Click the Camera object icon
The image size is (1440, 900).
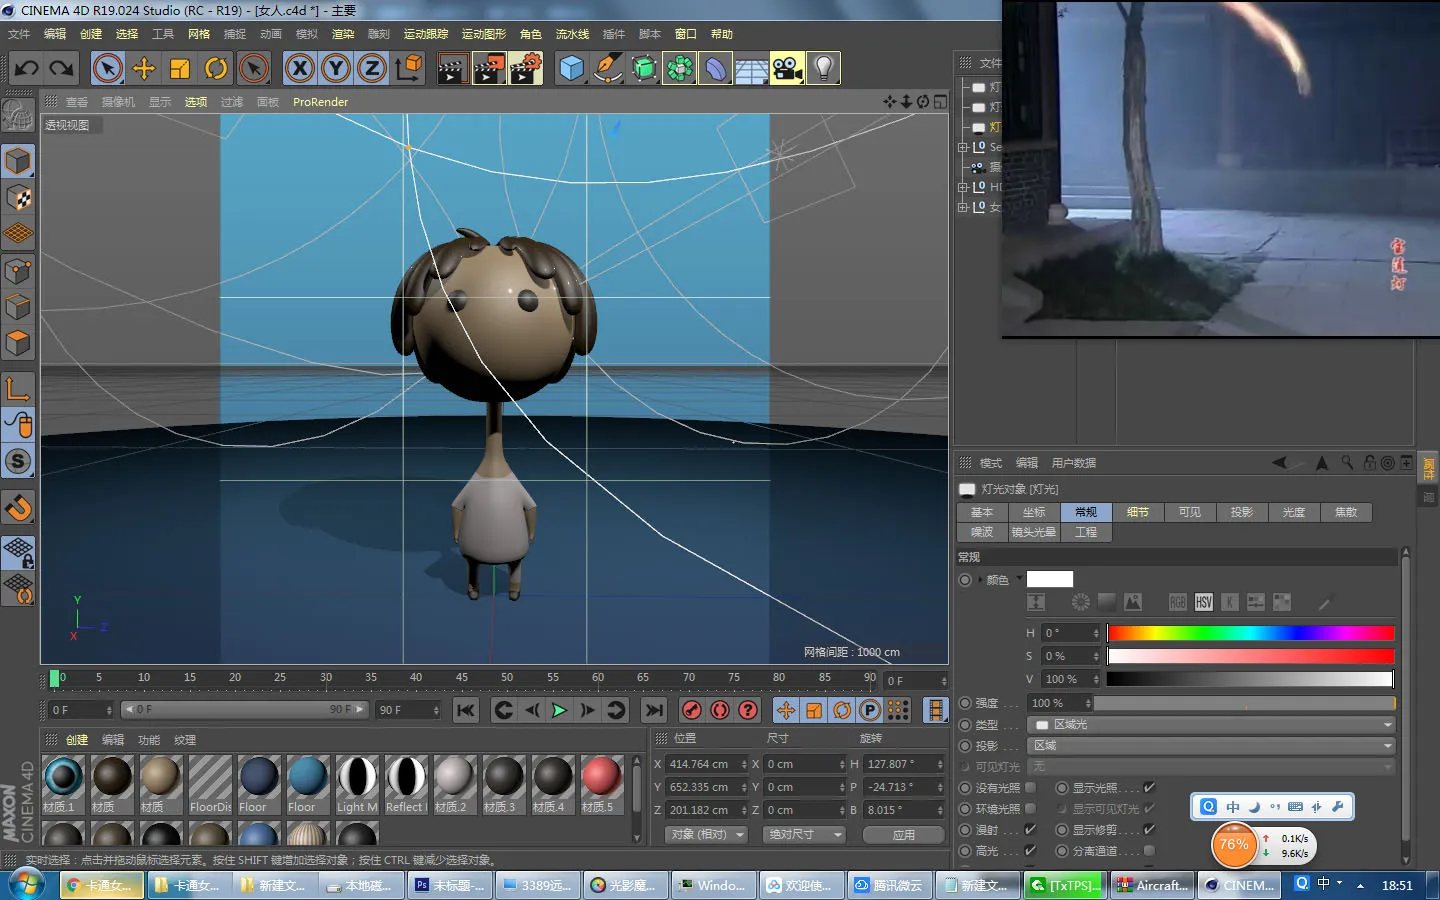tap(787, 68)
